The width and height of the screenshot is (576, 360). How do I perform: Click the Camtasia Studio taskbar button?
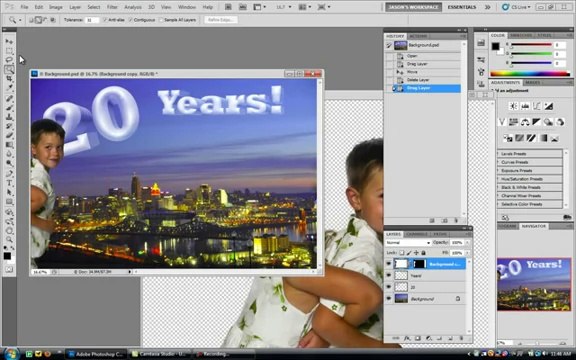[x=160, y=354]
